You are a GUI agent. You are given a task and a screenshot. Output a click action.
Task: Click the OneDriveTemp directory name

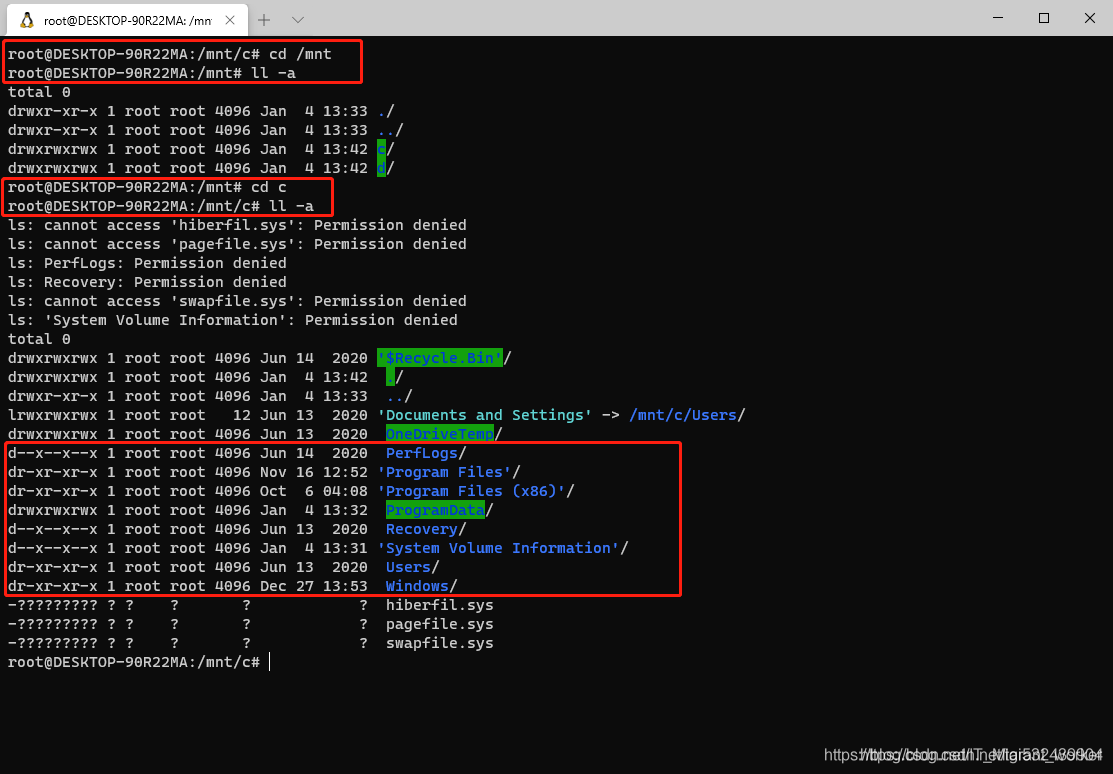click(x=440, y=434)
